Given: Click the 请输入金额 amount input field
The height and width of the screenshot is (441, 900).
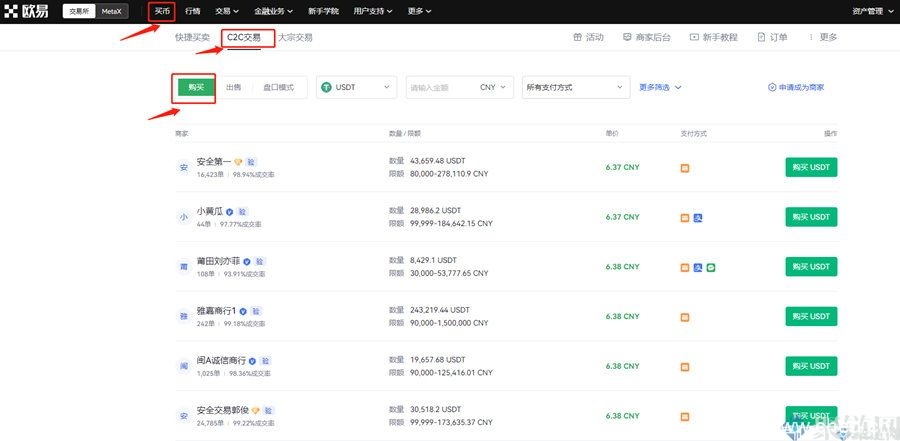Looking at the screenshot, I should click(438, 87).
